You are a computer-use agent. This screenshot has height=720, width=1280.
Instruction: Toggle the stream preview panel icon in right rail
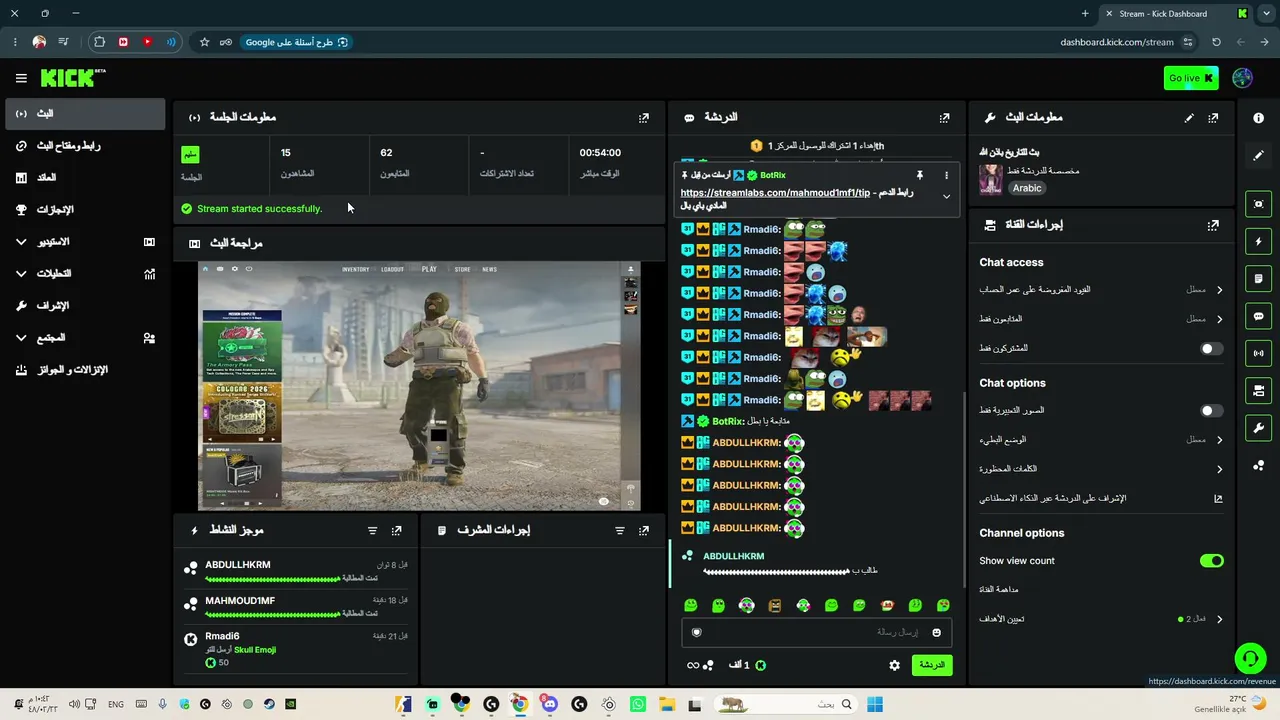coord(1258,204)
